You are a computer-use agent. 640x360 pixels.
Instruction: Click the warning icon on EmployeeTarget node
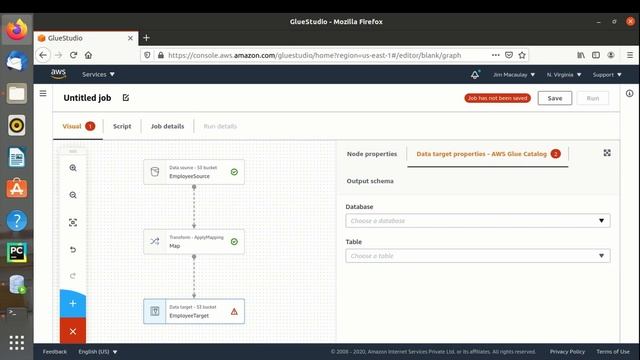[x=234, y=311]
